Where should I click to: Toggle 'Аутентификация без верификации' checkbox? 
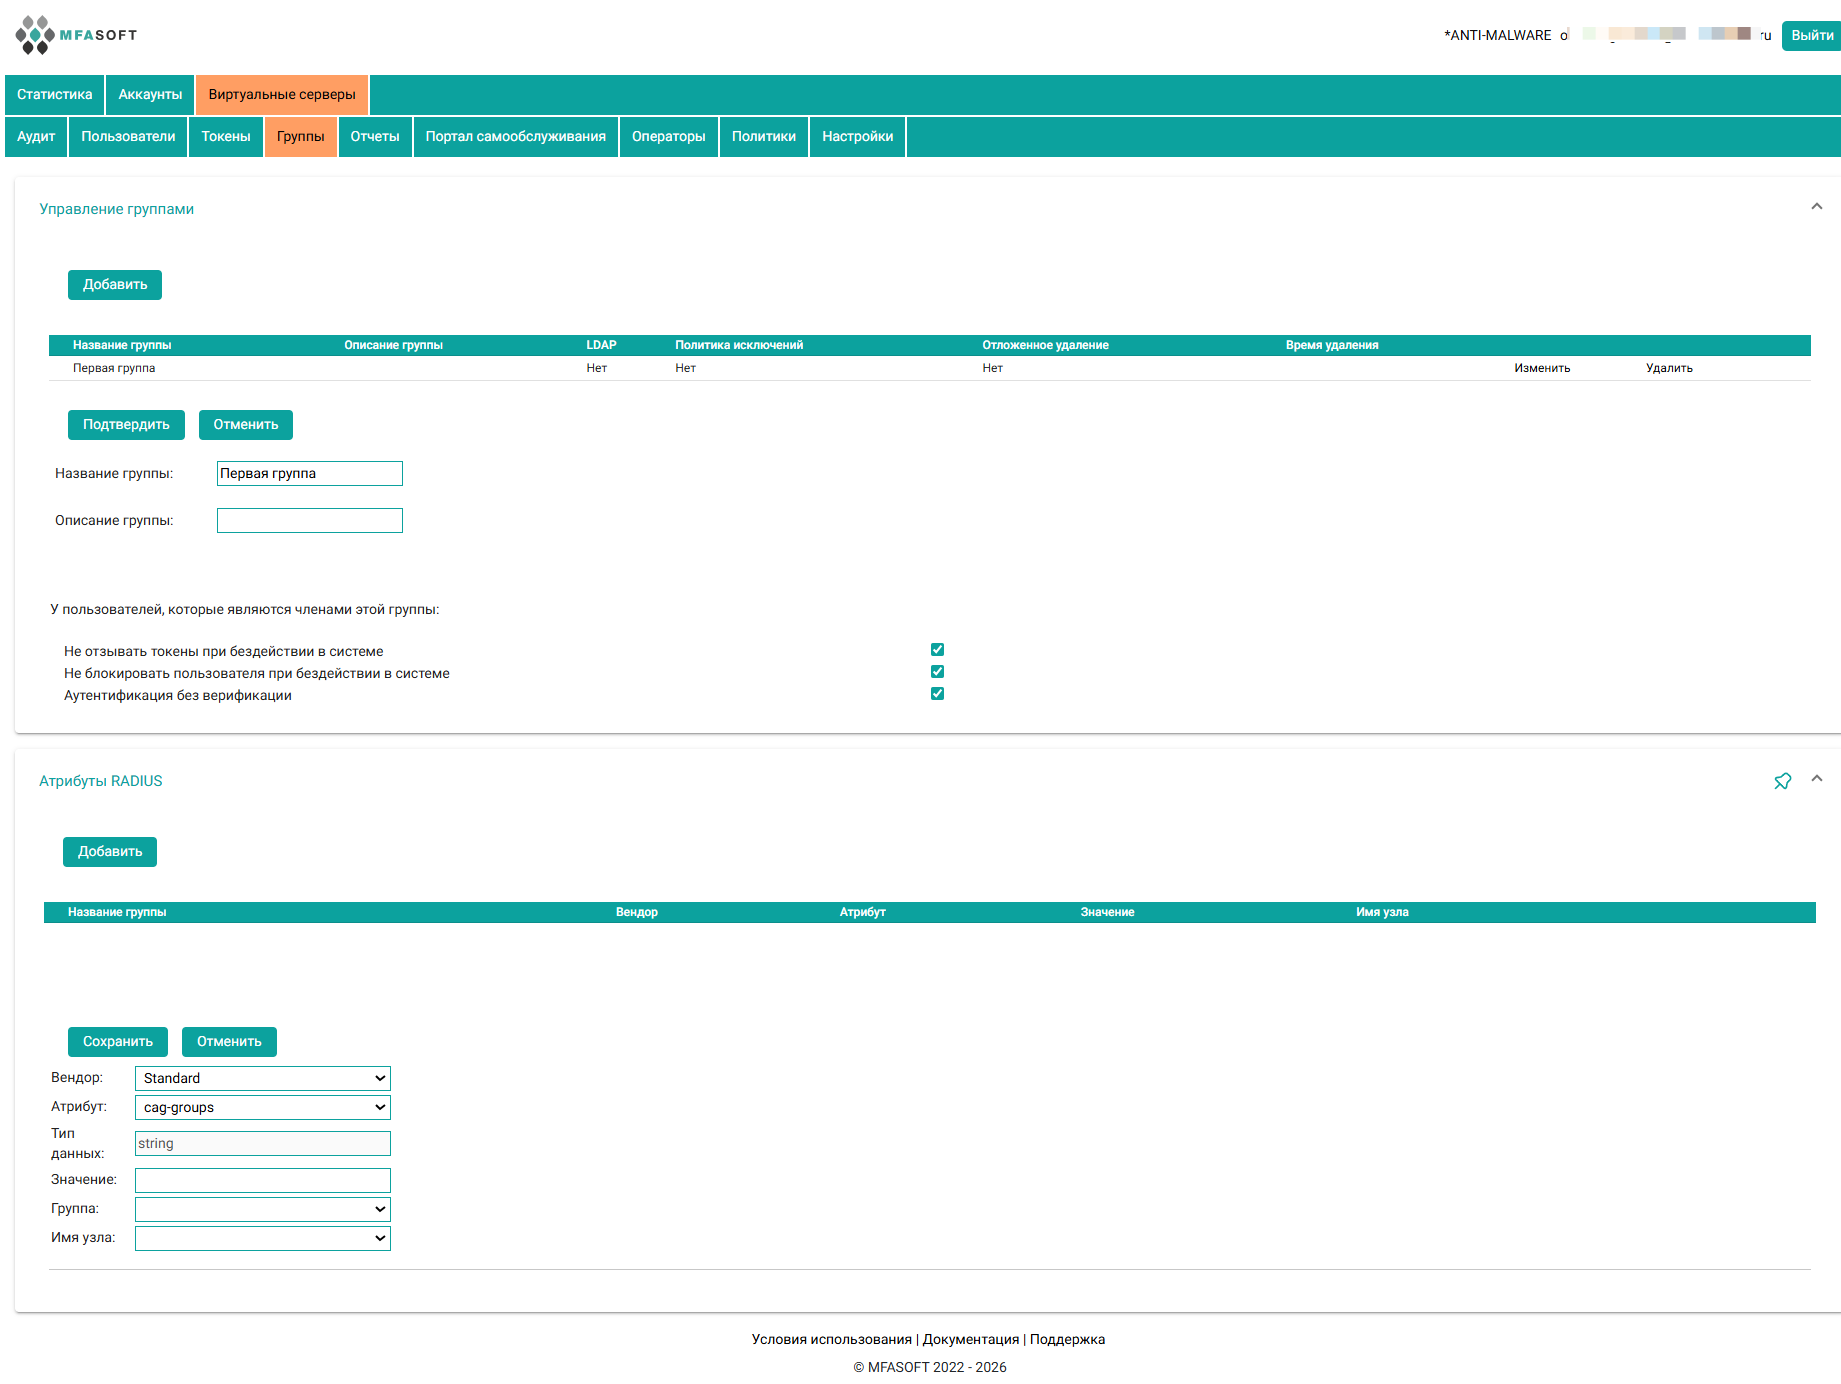coord(937,694)
